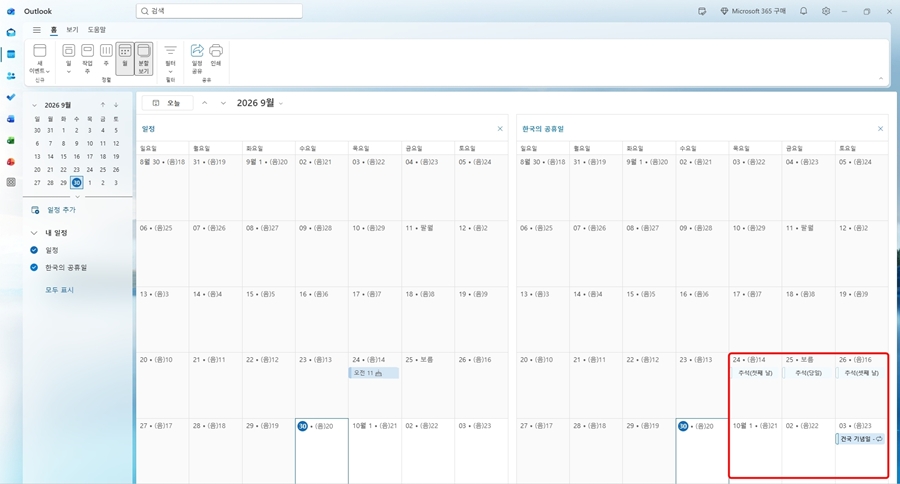This screenshot has width=900, height=484.
Task: Click in the 검색 search field
Action: [x=219, y=11]
